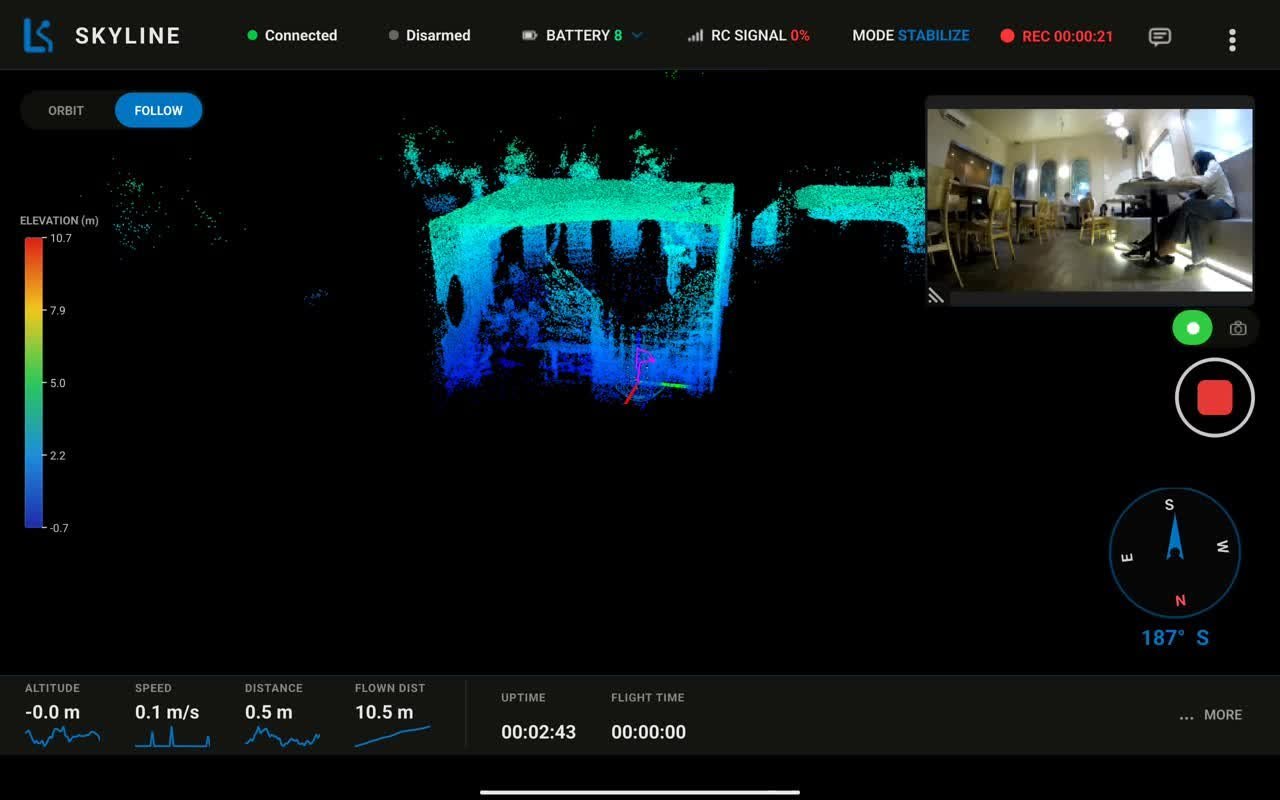Select the FOLLOW view mode
This screenshot has width=1280, height=800.
click(159, 110)
